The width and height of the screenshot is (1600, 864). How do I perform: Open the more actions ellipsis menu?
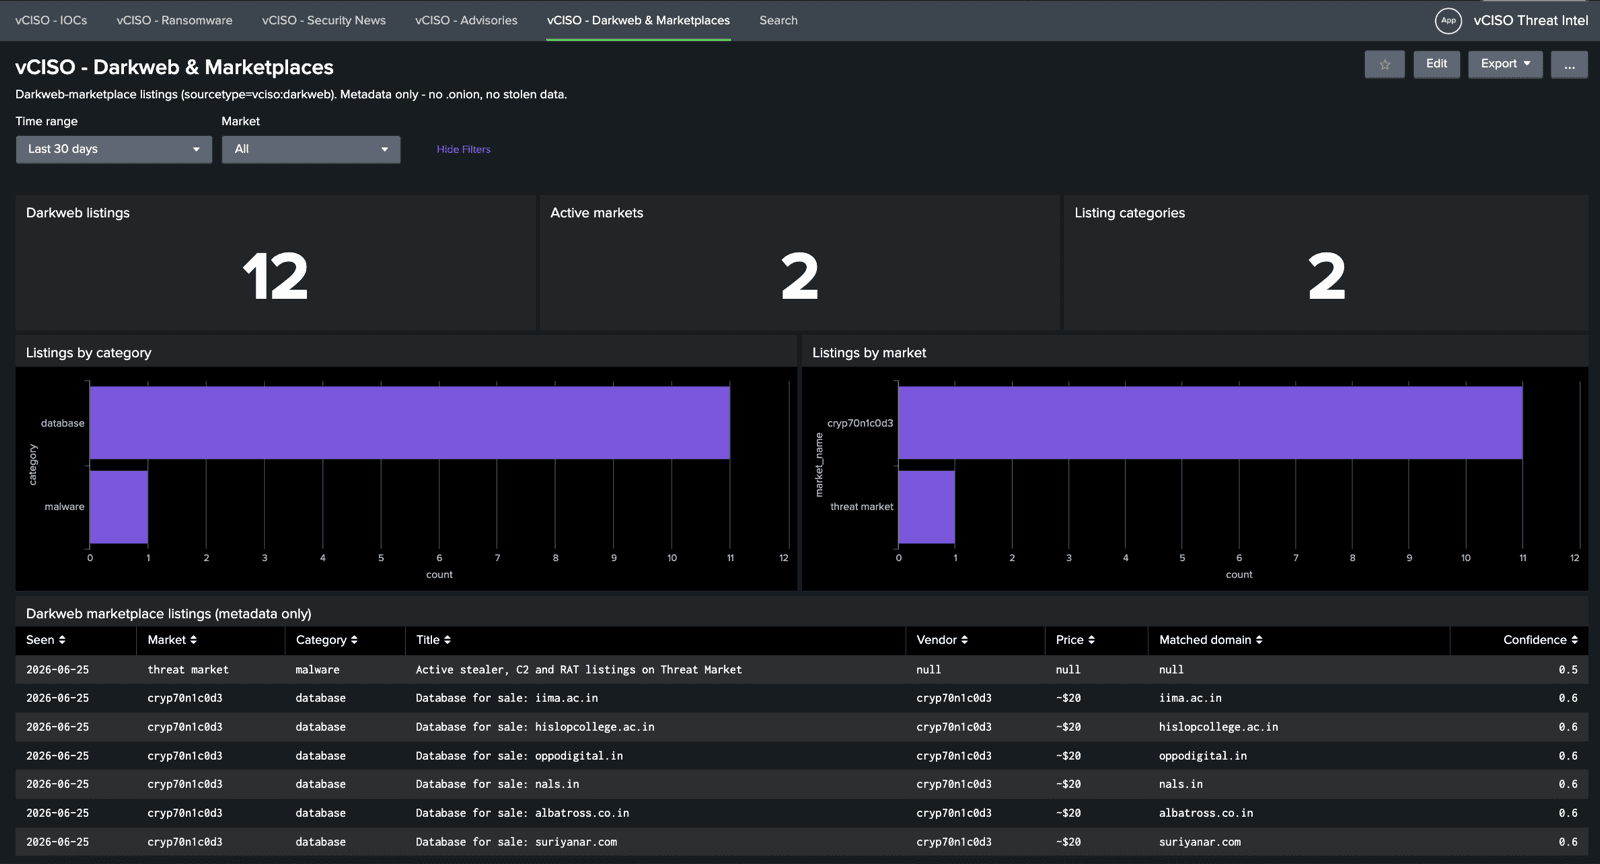1569,64
